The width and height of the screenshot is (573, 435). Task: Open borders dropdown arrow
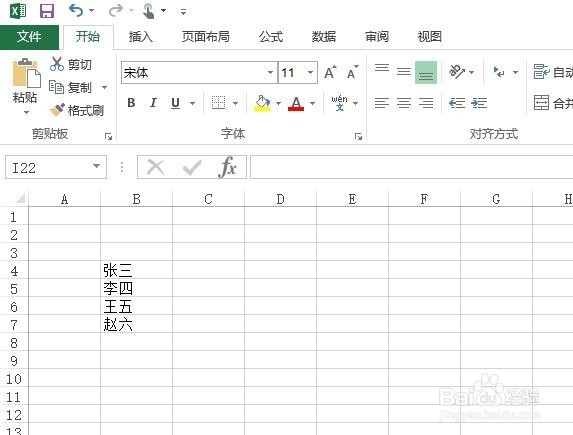point(236,103)
